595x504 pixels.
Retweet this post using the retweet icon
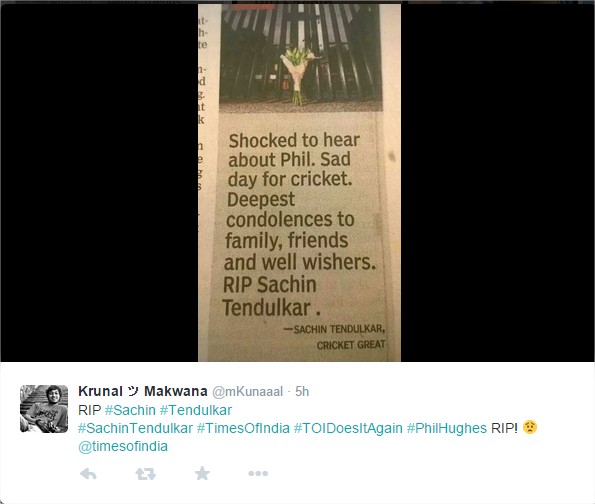146,474
